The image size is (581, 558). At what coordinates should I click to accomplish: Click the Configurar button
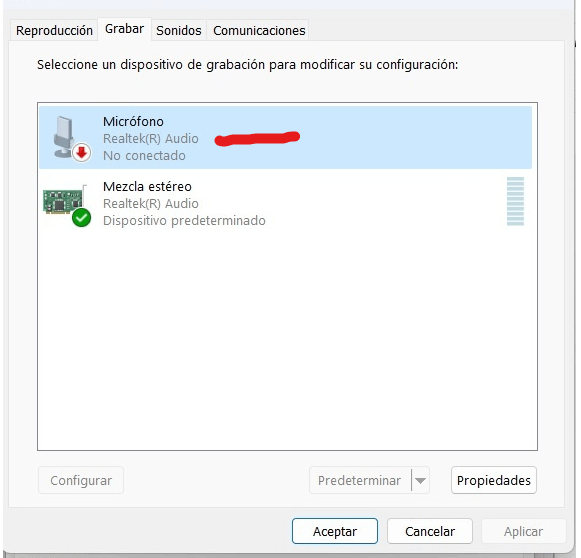click(81, 480)
